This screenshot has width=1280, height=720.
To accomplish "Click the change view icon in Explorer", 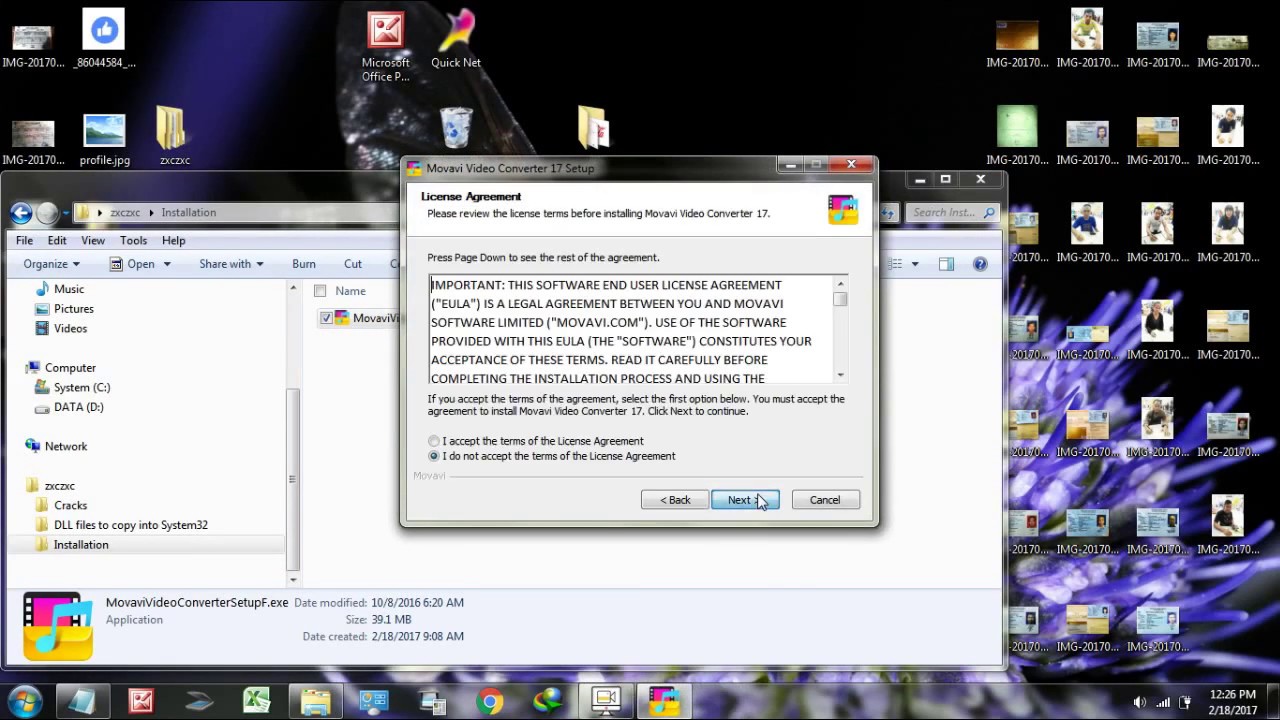I will coord(895,264).
